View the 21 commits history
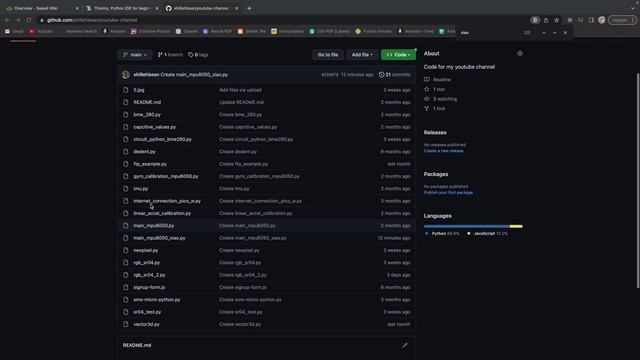 click(x=394, y=75)
